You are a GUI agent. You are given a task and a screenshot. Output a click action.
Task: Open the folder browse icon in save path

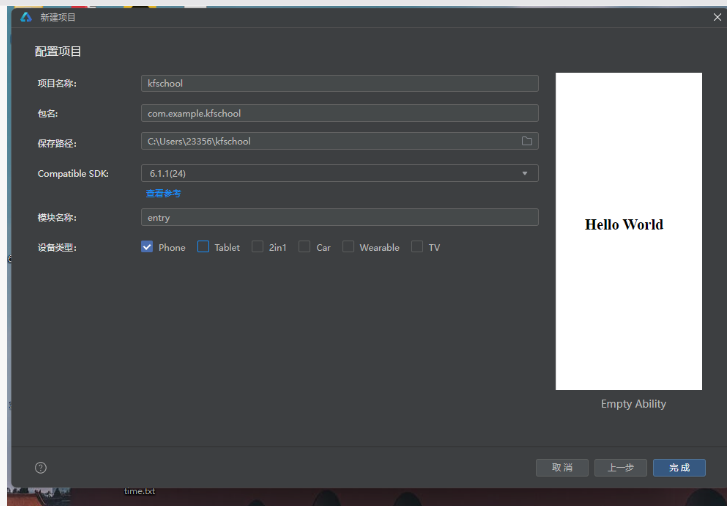[527, 141]
